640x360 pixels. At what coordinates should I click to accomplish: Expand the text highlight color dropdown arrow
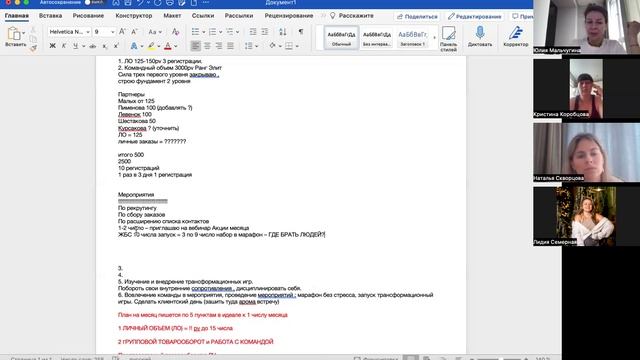(159, 46)
